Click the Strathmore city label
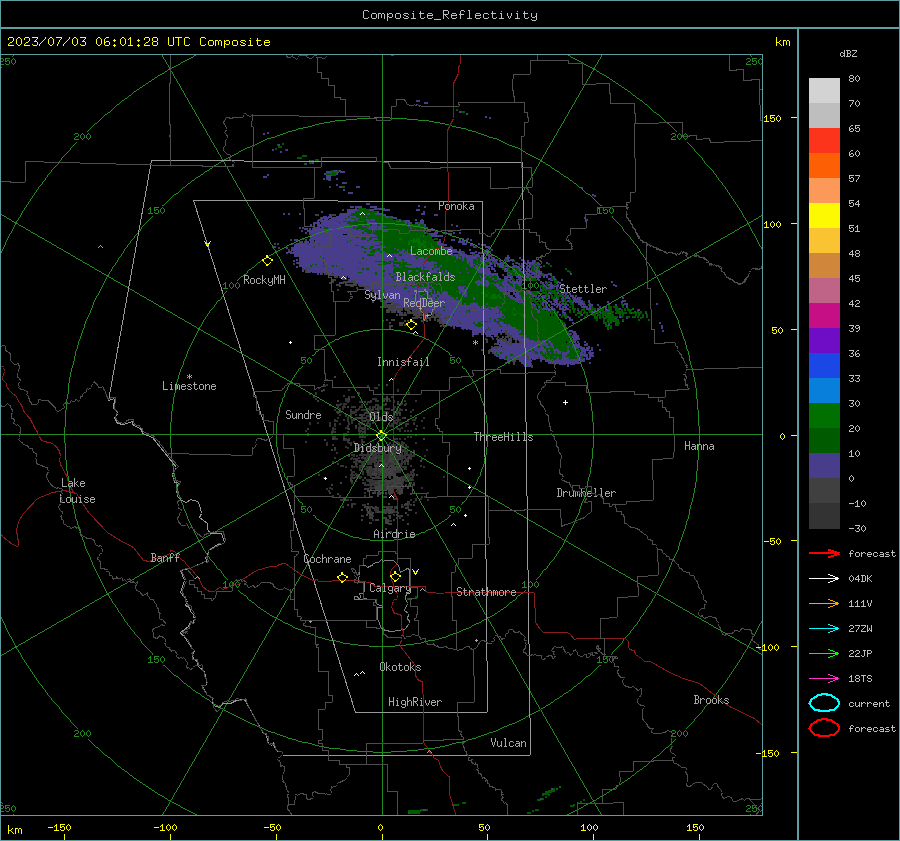The height and width of the screenshot is (841, 900). pyautogui.click(x=486, y=592)
